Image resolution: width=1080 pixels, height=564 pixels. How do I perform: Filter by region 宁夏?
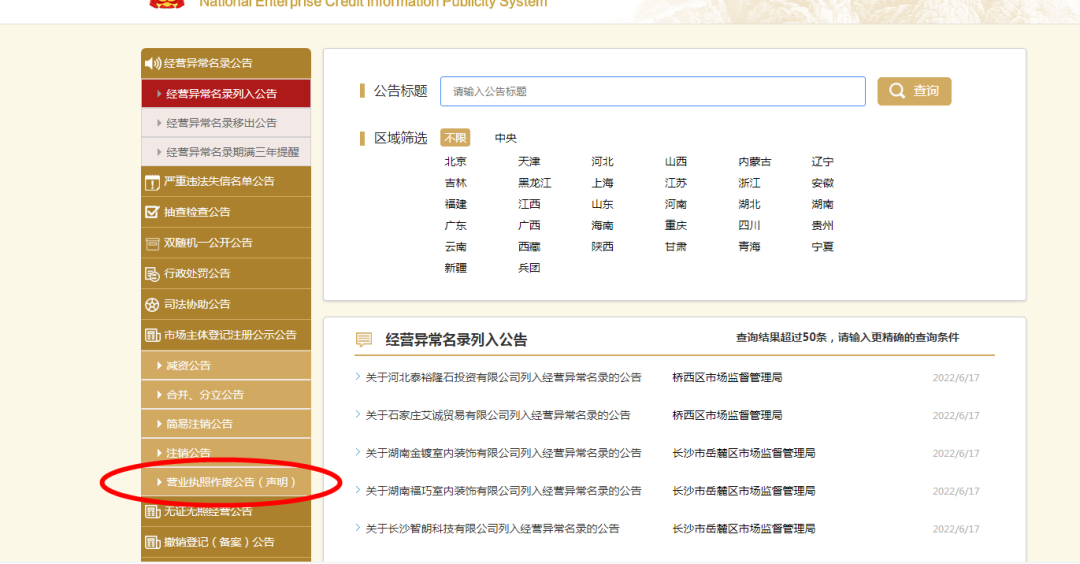[822, 247]
